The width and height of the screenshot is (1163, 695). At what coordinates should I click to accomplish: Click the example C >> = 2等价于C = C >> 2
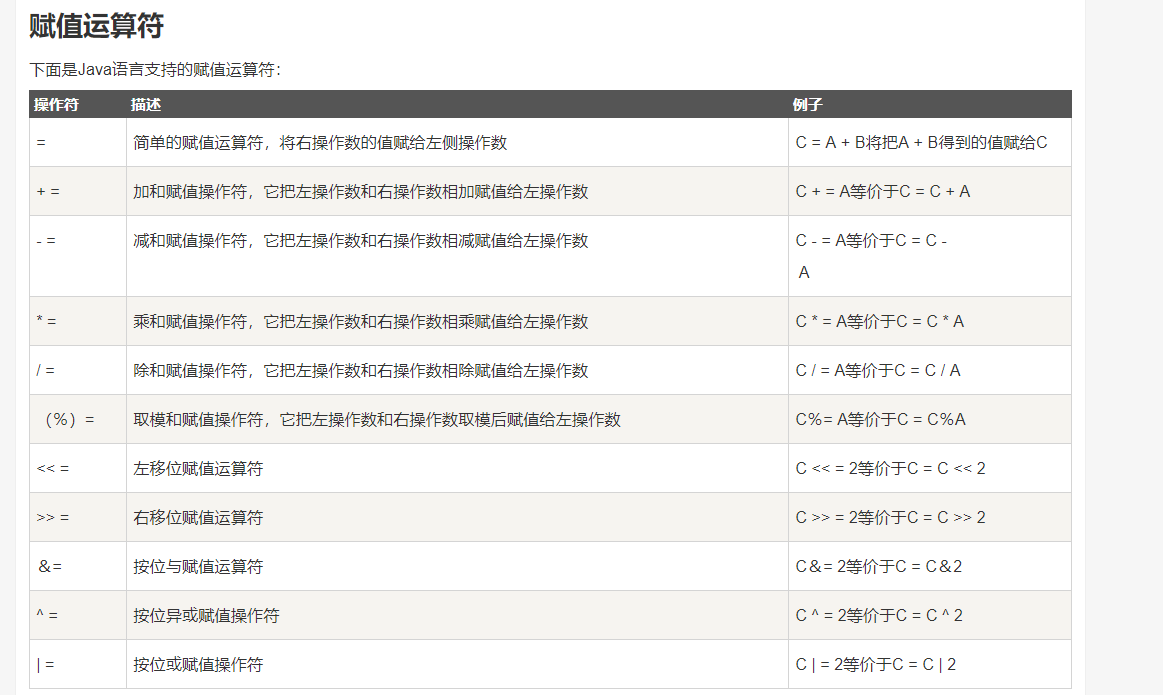[890, 518]
